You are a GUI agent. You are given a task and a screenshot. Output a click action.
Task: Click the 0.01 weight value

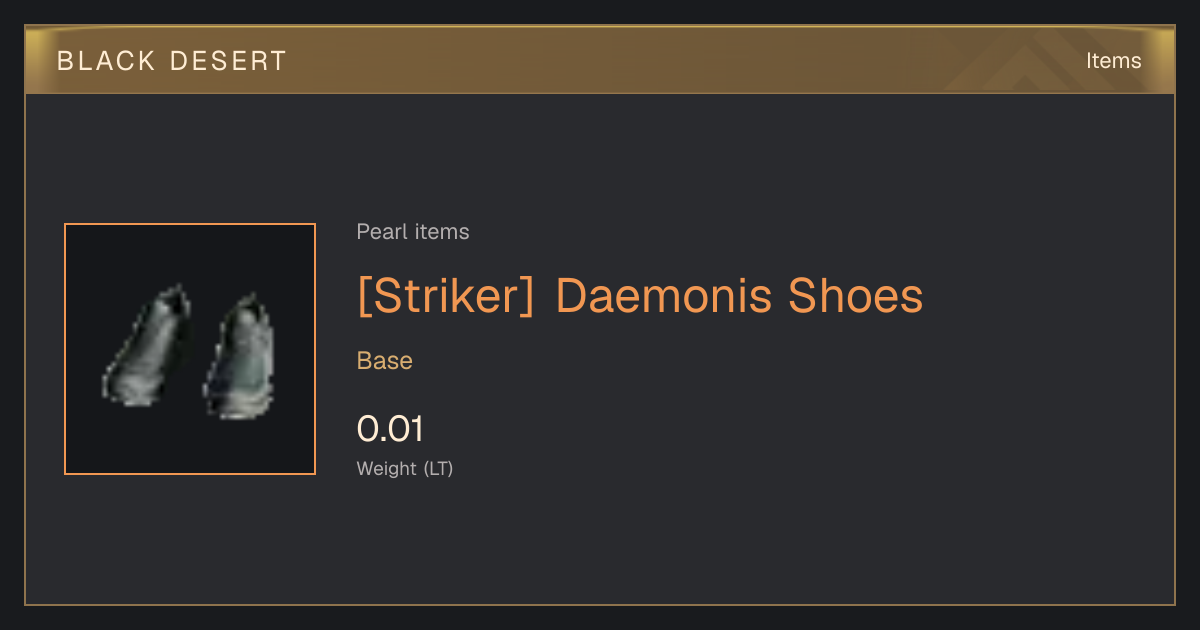coord(390,429)
